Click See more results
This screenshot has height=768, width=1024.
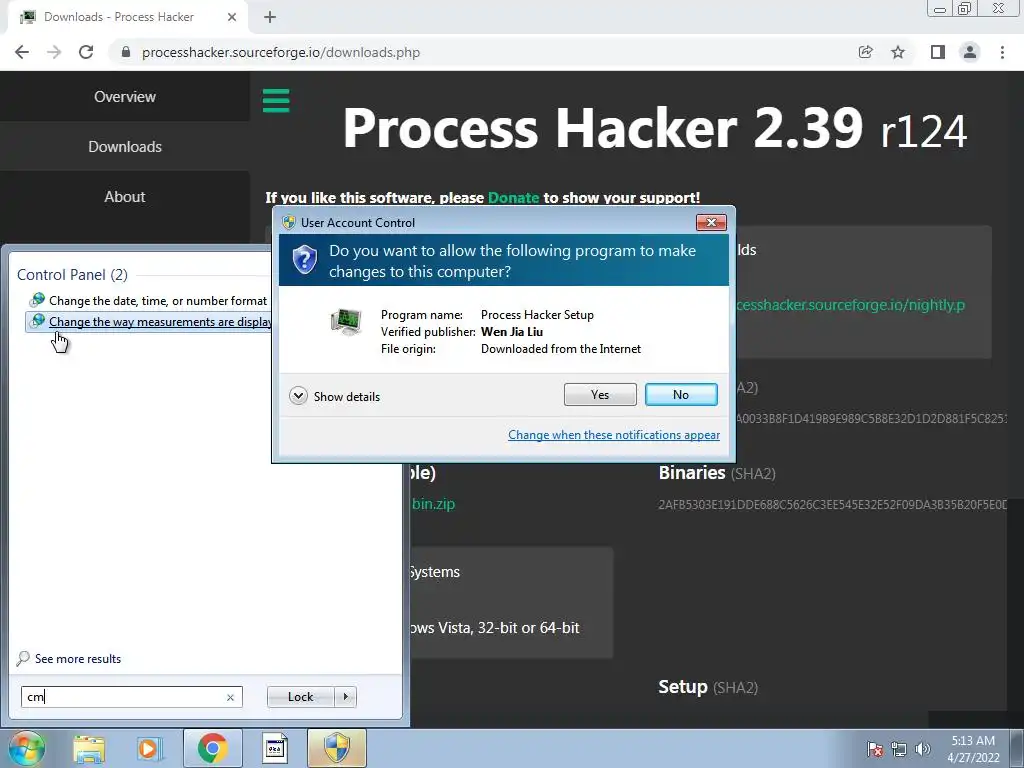click(x=78, y=659)
